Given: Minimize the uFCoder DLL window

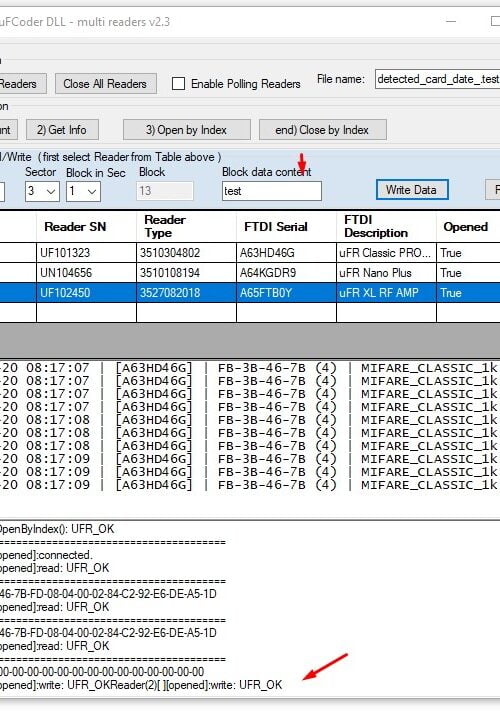Looking at the screenshot, I should pyautogui.click(x=451, y=21).
